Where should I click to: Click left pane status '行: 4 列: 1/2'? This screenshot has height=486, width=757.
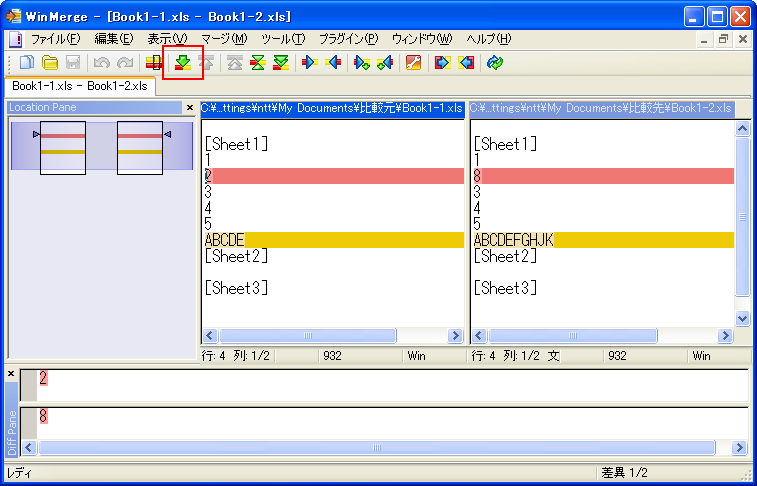pos(236,356)
